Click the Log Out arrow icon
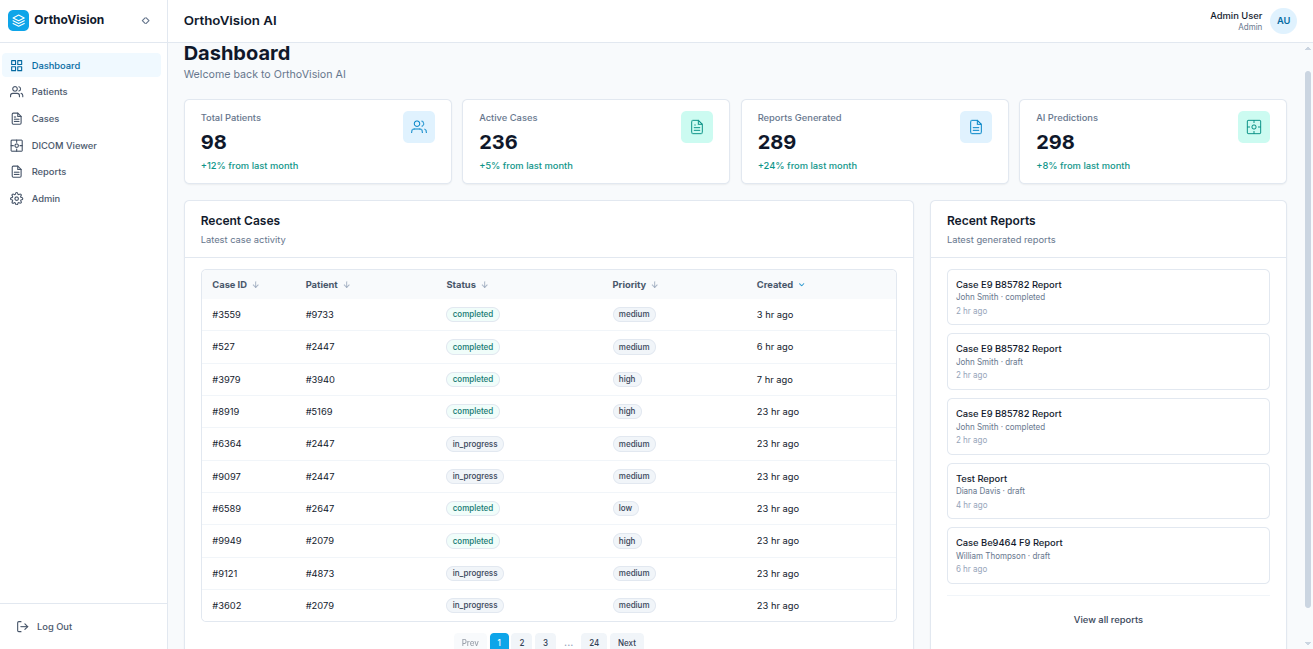This screenshot has width=1313, height=649. (23, 627)
